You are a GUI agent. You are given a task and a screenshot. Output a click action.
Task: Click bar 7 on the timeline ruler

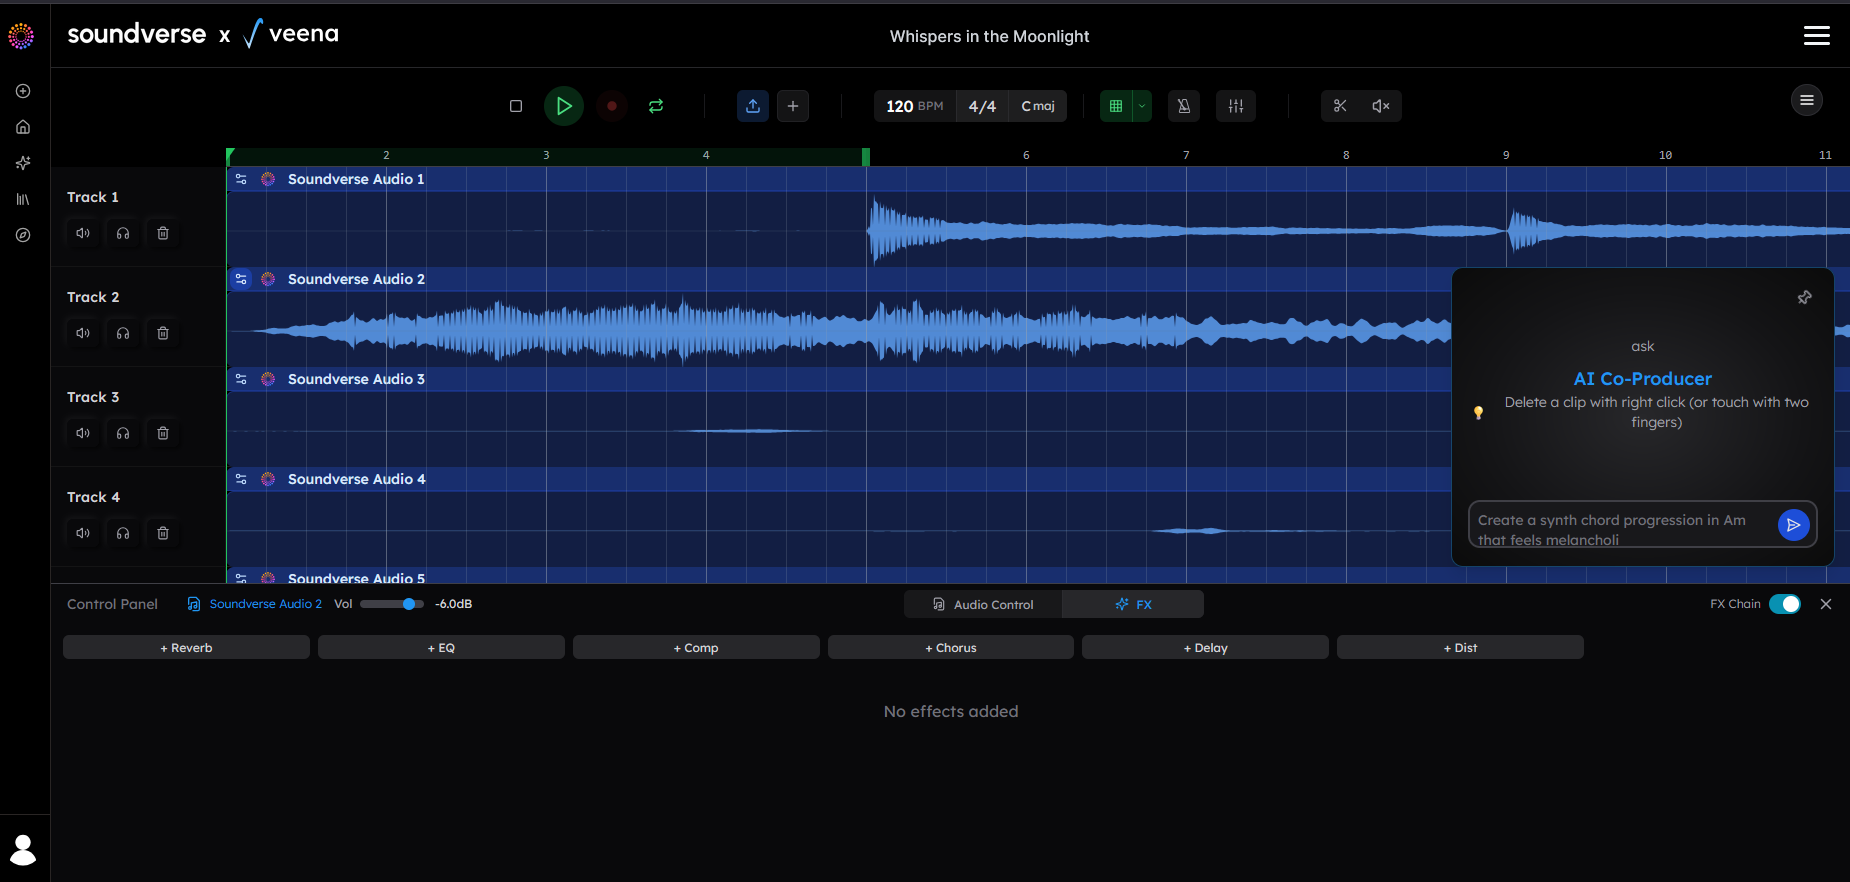[1186, 155]
